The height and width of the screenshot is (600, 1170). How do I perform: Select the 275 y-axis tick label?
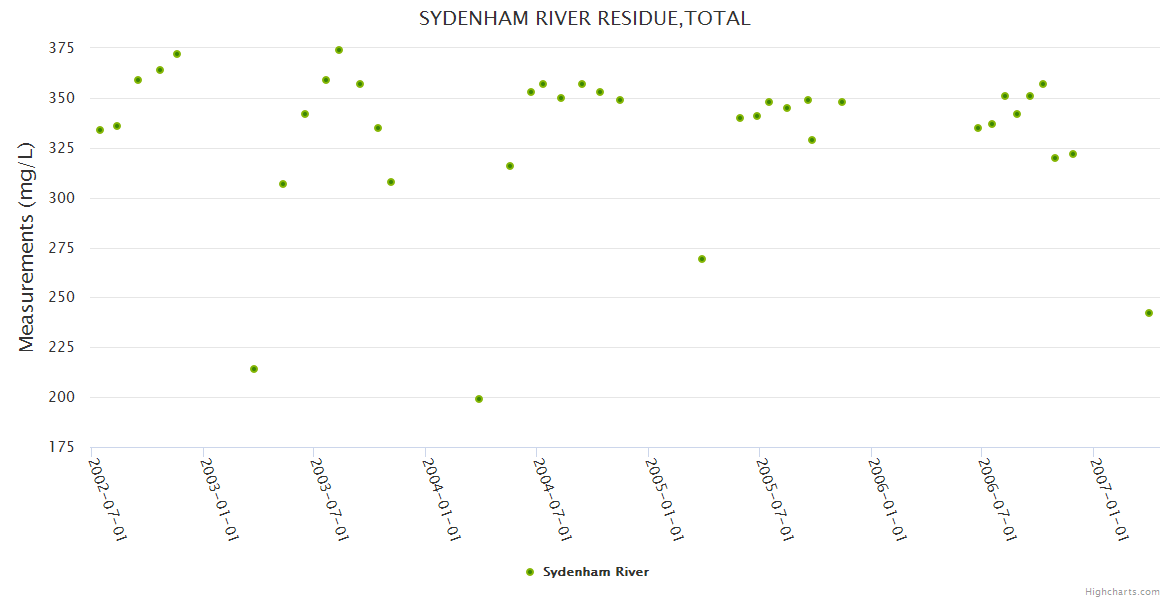(62, 248)
